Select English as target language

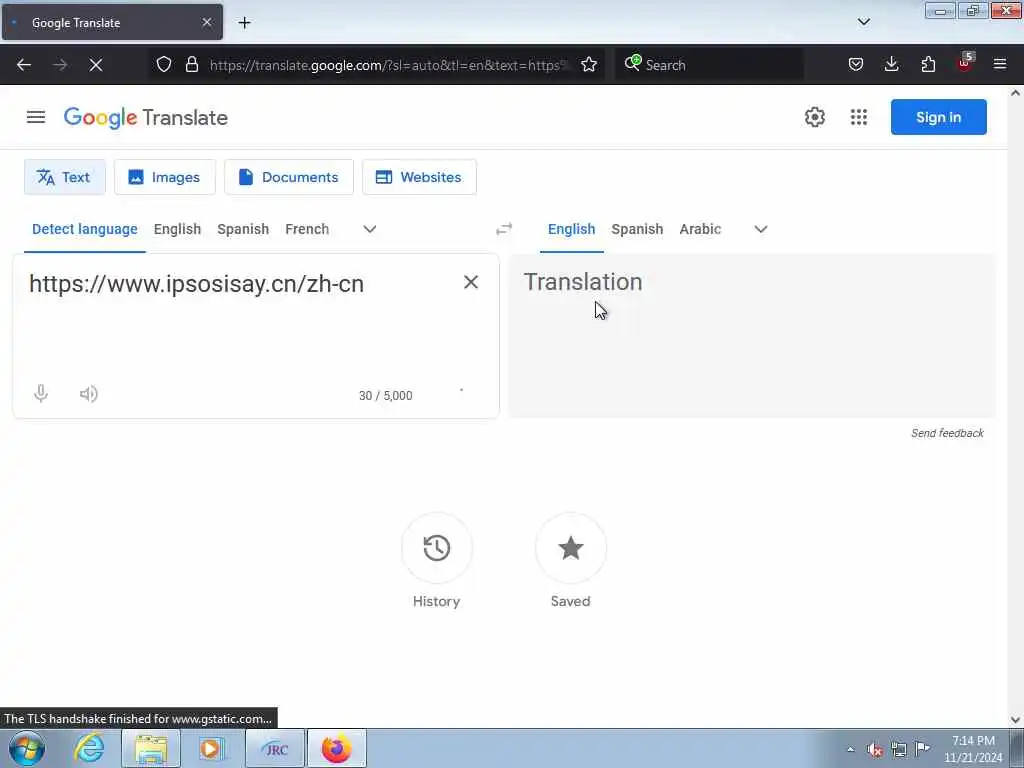point(571,229)
